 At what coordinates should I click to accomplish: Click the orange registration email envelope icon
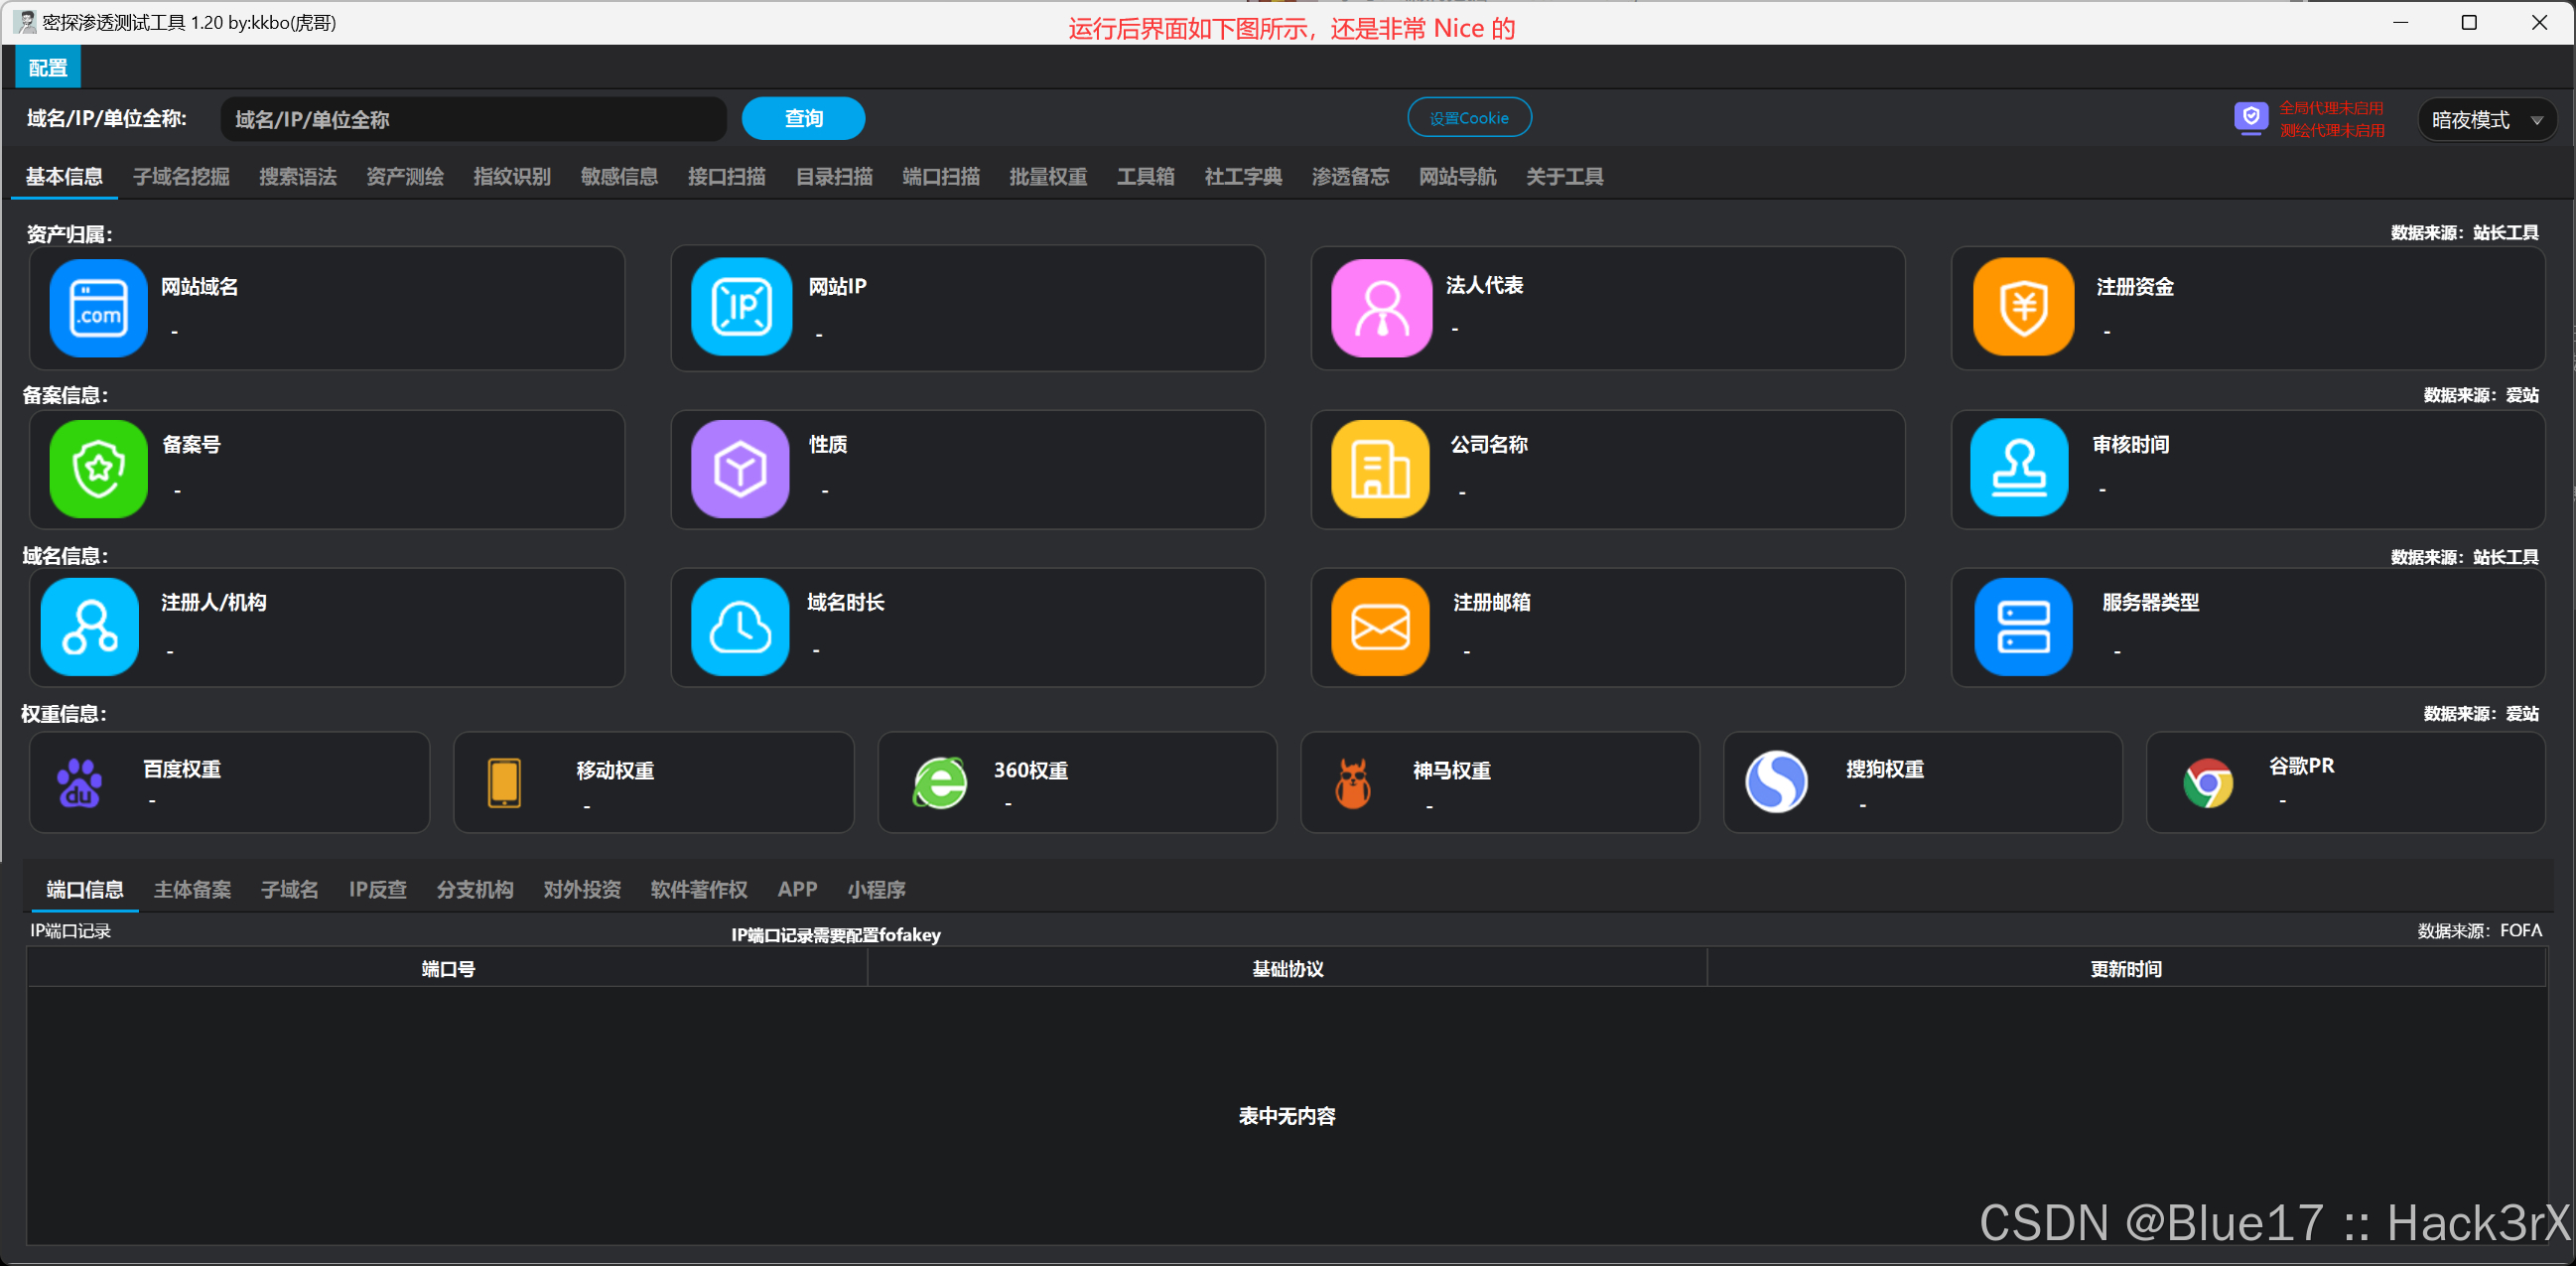[1380, 627]
